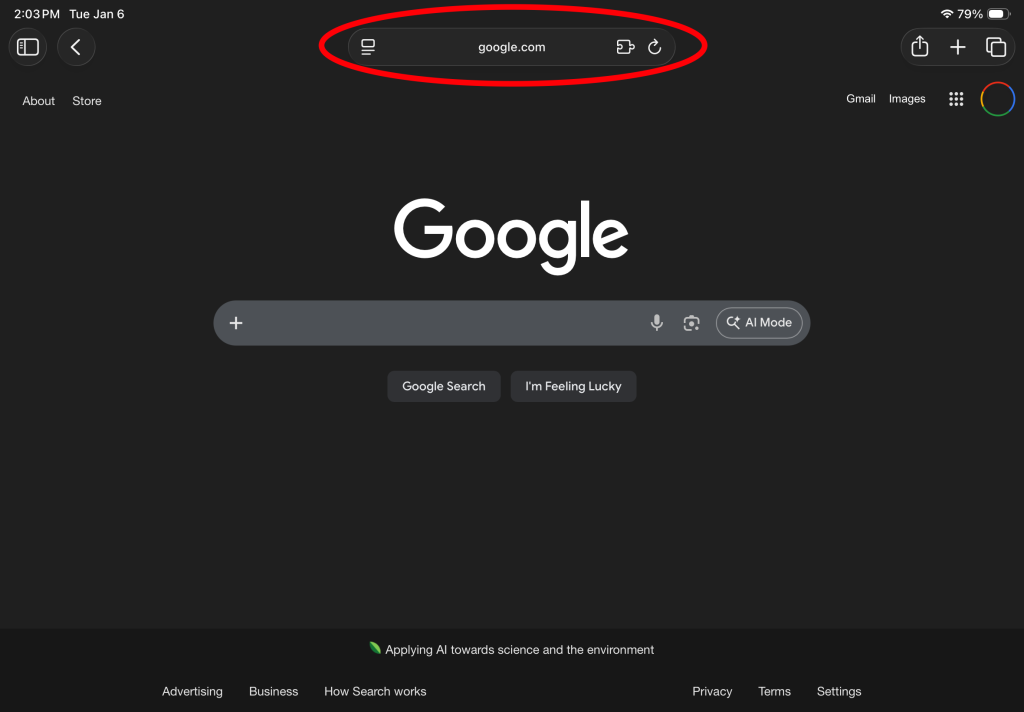Open the Google apps grid

[956, 99]
